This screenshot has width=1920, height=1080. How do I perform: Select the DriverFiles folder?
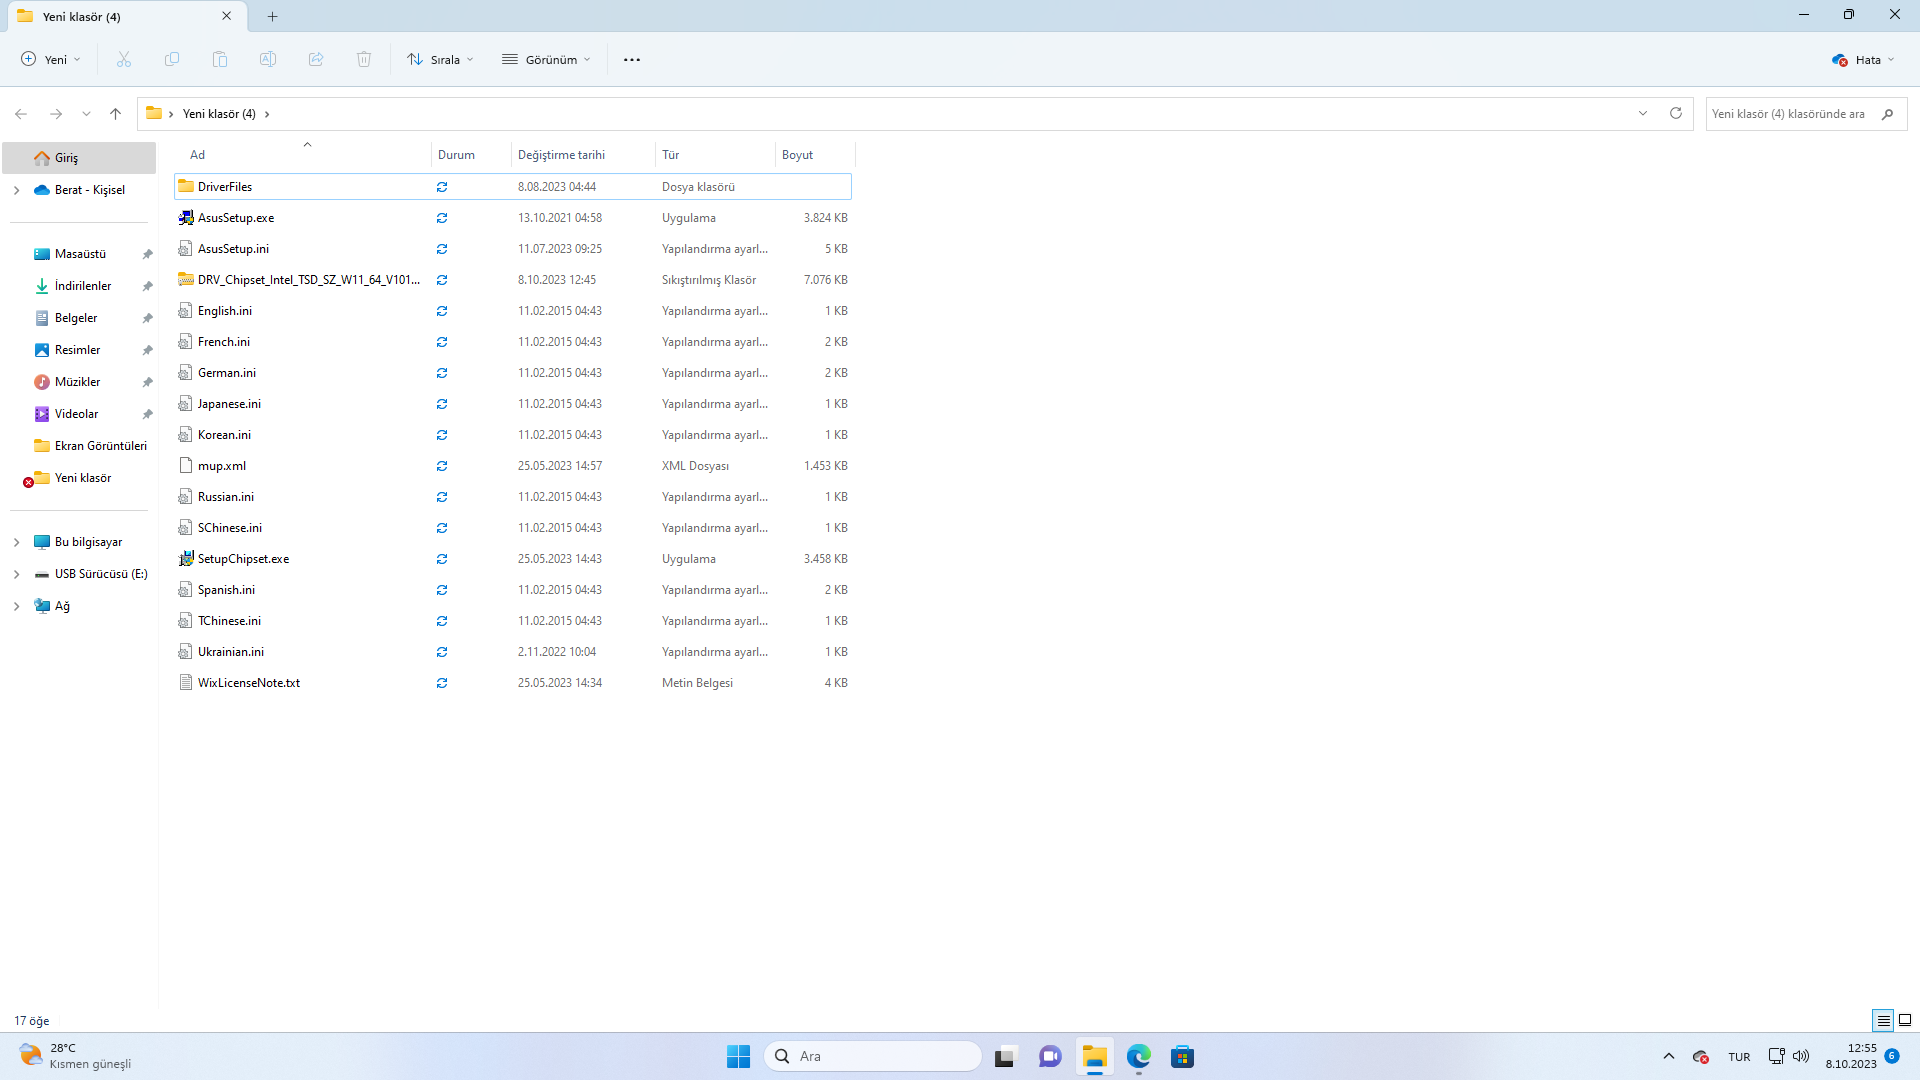pyautogui.click(x=513, y=187)
